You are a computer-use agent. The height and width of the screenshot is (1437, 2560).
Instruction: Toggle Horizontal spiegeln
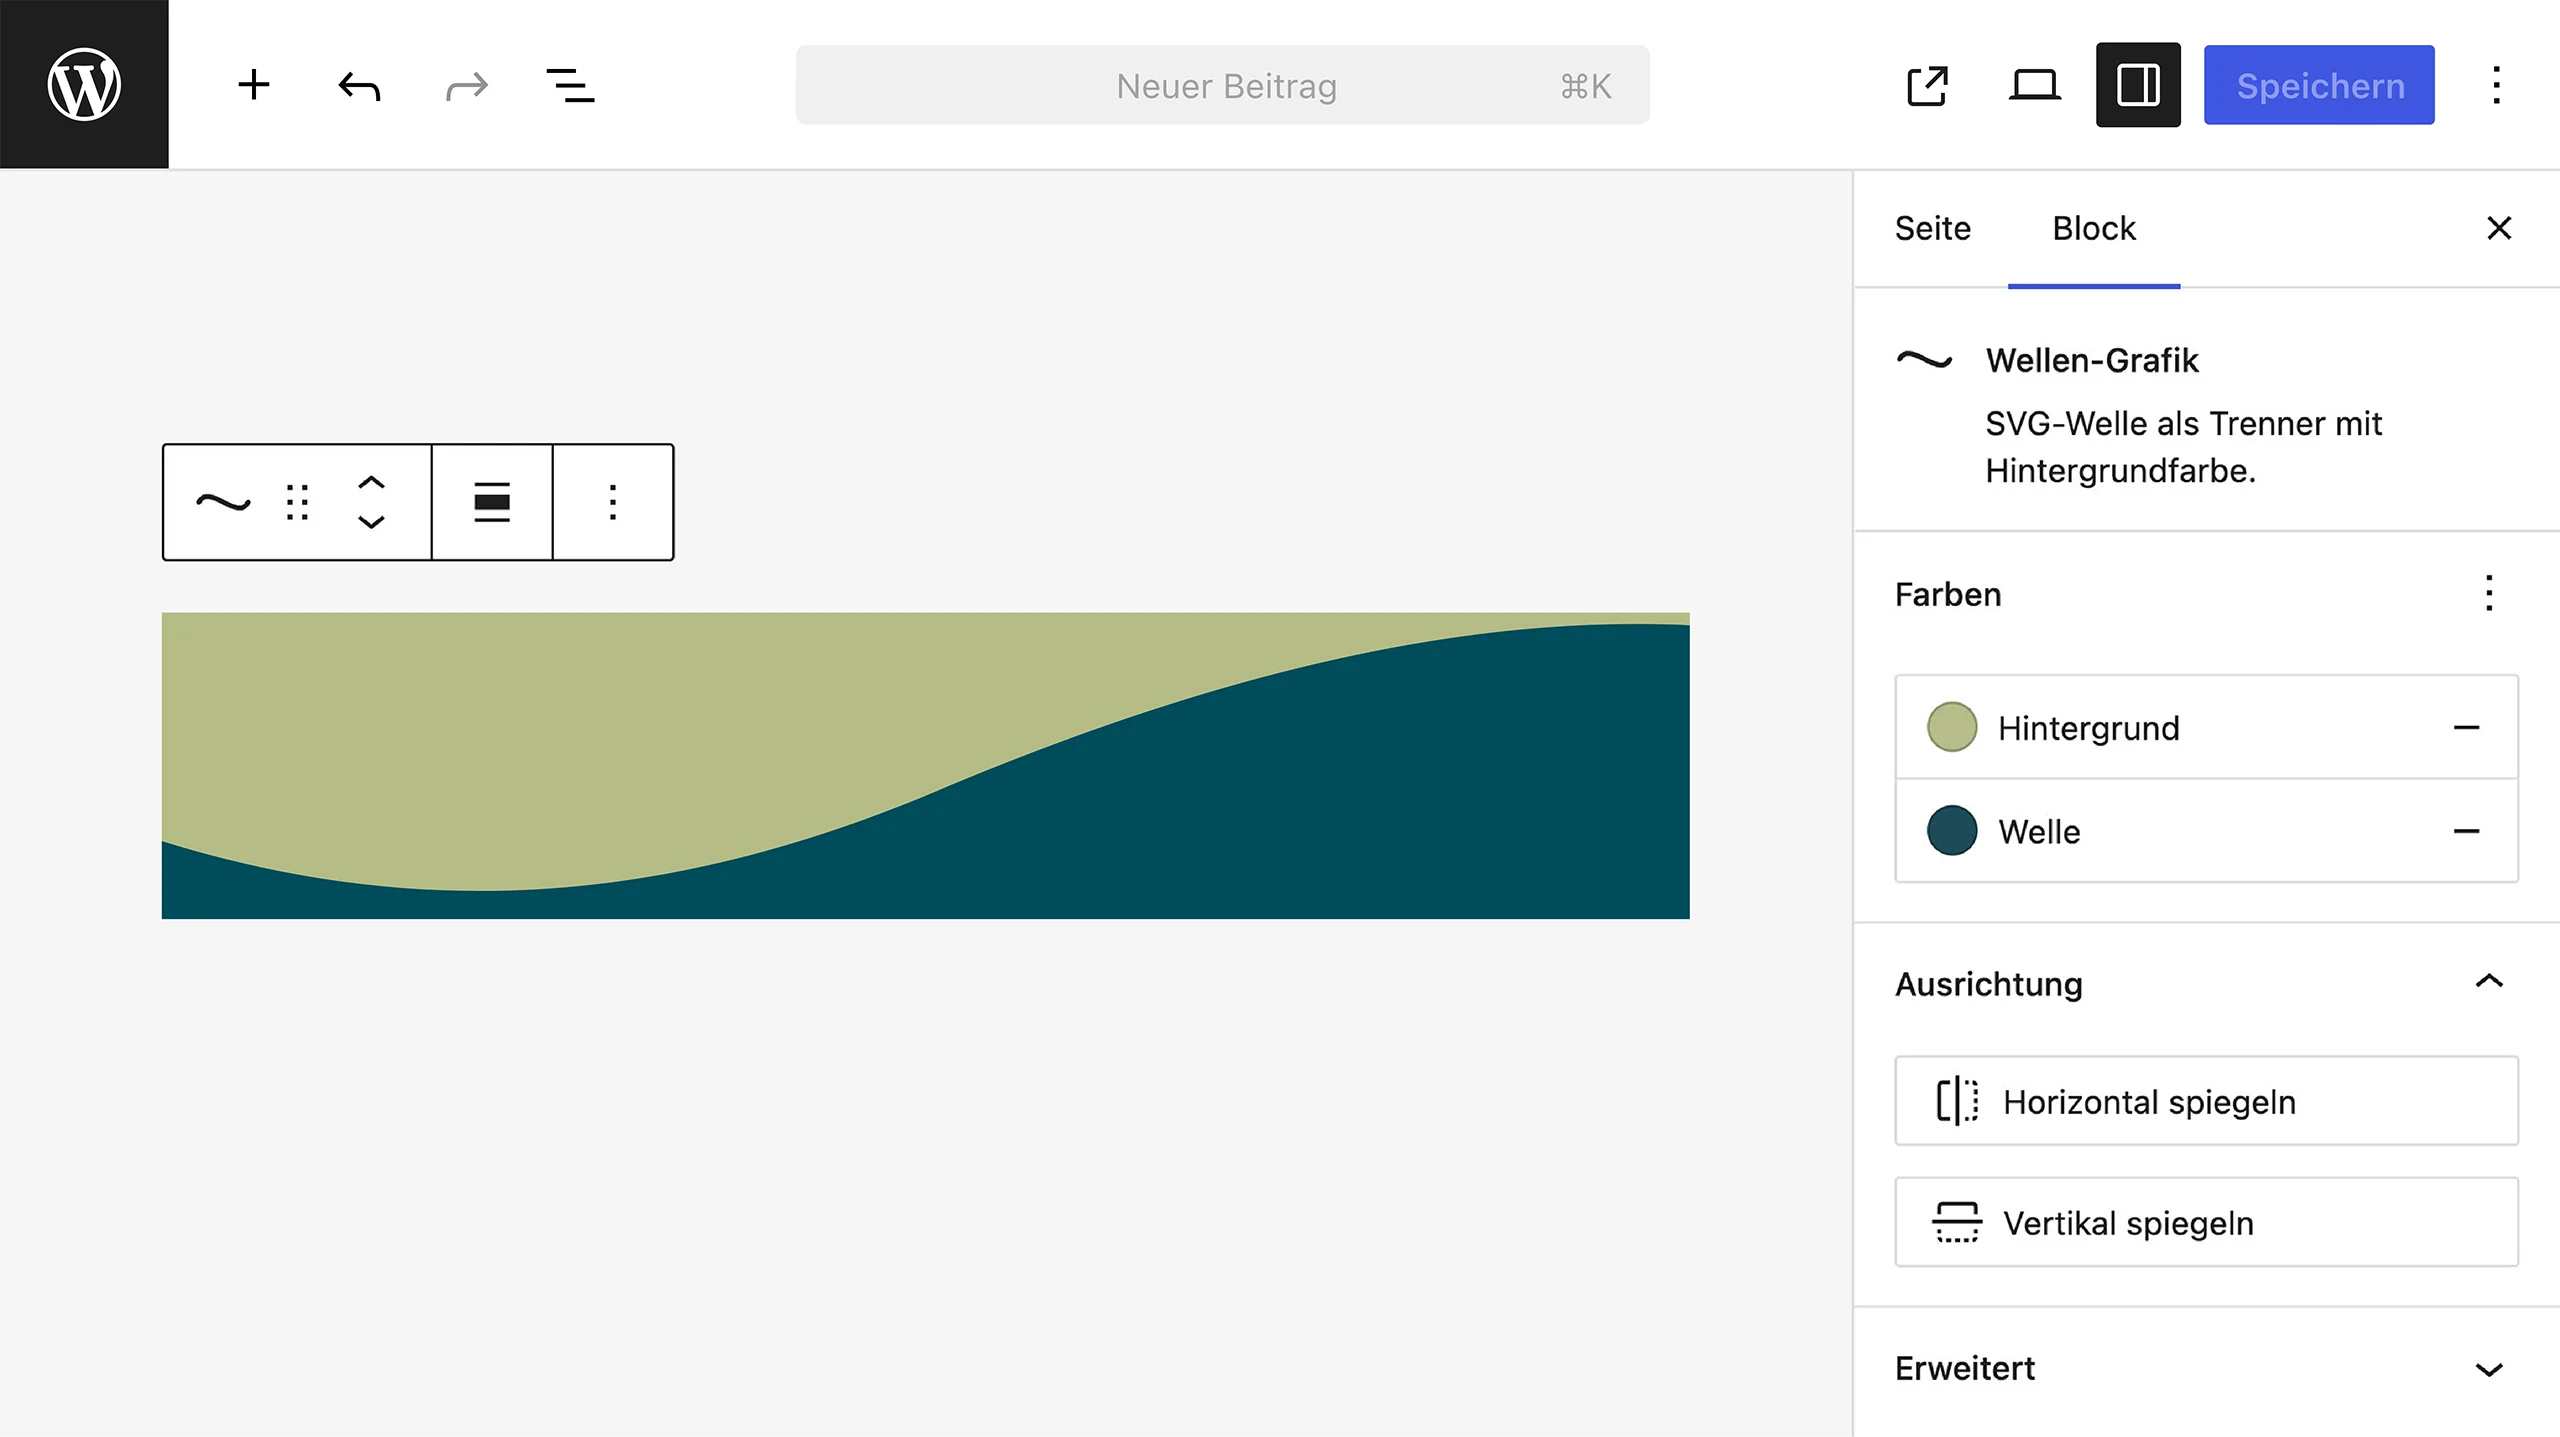coord(2206,1101)
